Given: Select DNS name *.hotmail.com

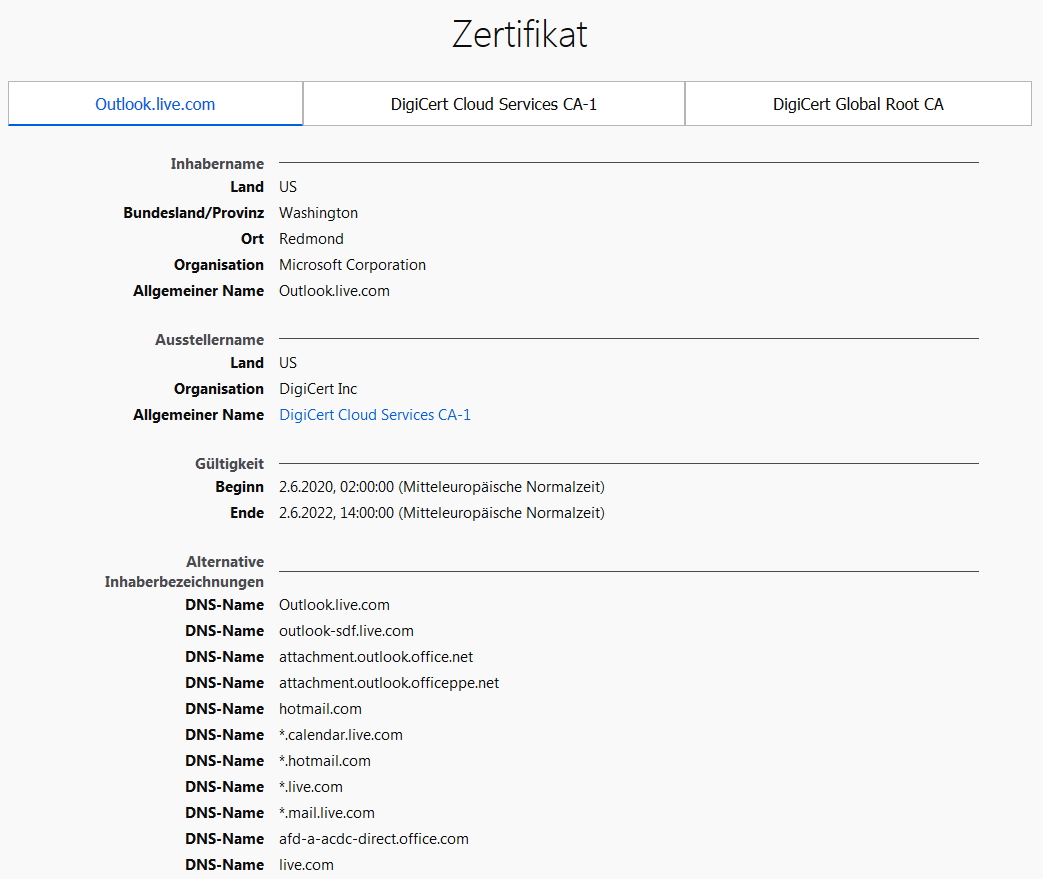Looking at the screenshot, I should pyautogui.click(x=325, y=761).
